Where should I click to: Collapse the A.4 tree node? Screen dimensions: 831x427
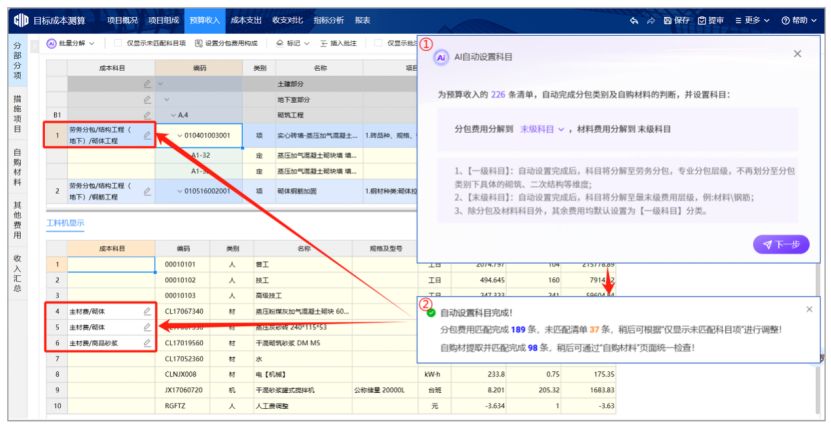click(175, 115)
